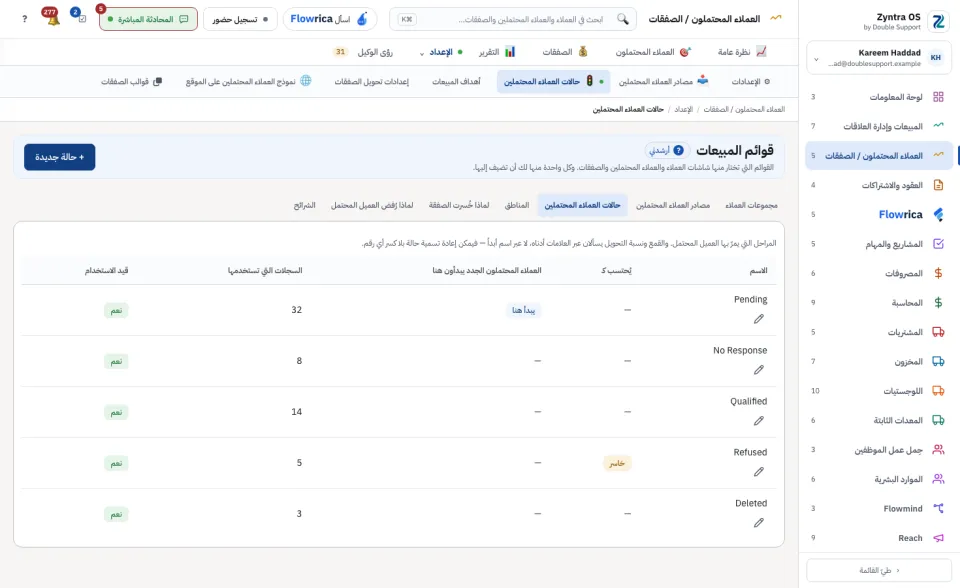The image size is (960, 588).
Task: Click the Reach megaphone icon
Action: 938,538
